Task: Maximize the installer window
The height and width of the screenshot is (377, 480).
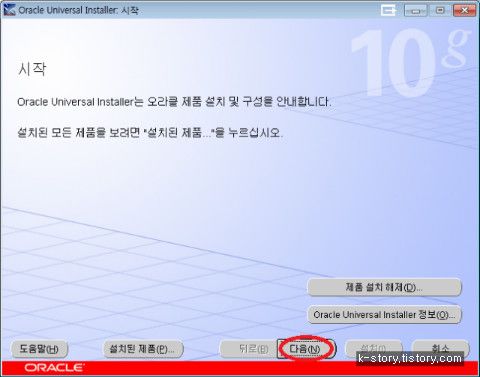Action: click(440, 10)
